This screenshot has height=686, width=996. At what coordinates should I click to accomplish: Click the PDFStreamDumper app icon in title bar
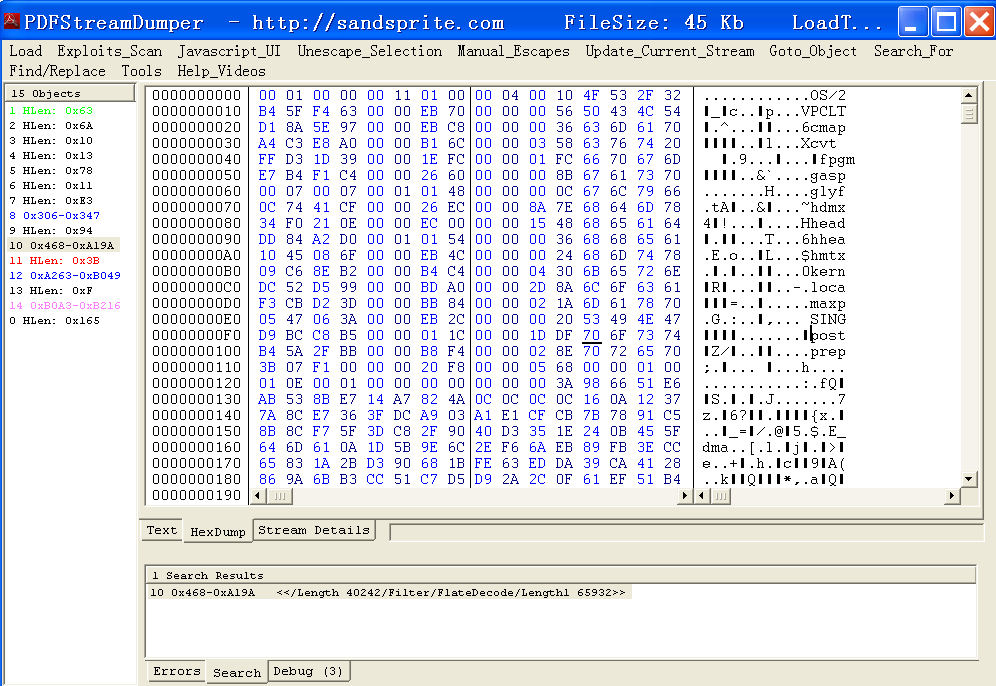point(11,22)
